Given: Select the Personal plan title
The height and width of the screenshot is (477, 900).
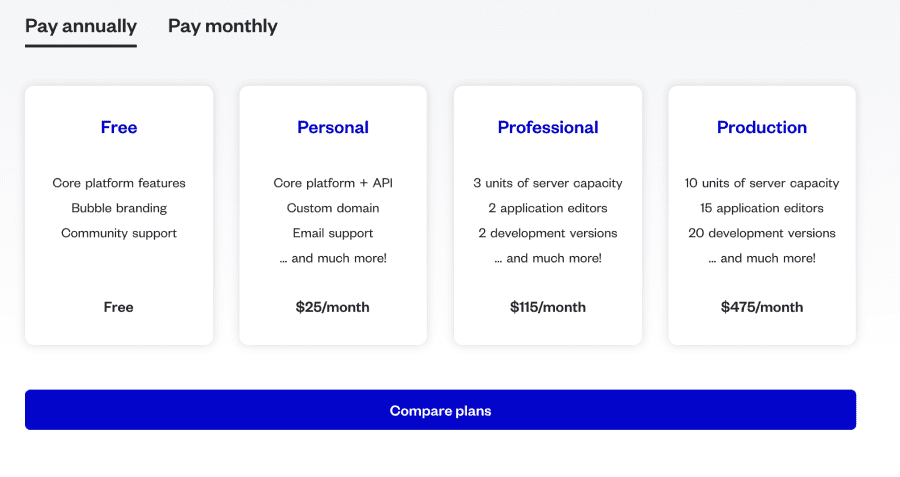Looking at the screenshot, I should tap(333, 127).
